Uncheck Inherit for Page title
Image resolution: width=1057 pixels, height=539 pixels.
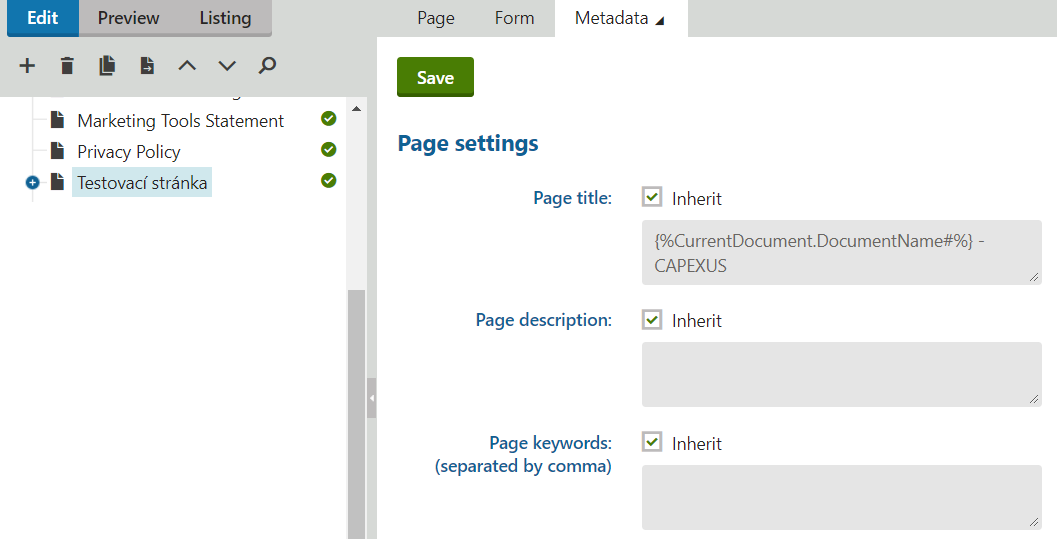[x=652, y=197]
